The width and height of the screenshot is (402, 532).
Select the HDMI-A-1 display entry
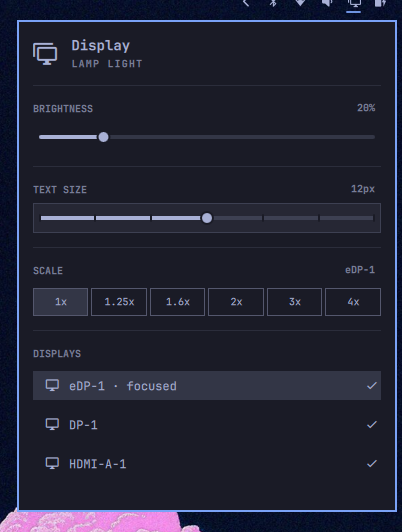(x=207, y=463)
